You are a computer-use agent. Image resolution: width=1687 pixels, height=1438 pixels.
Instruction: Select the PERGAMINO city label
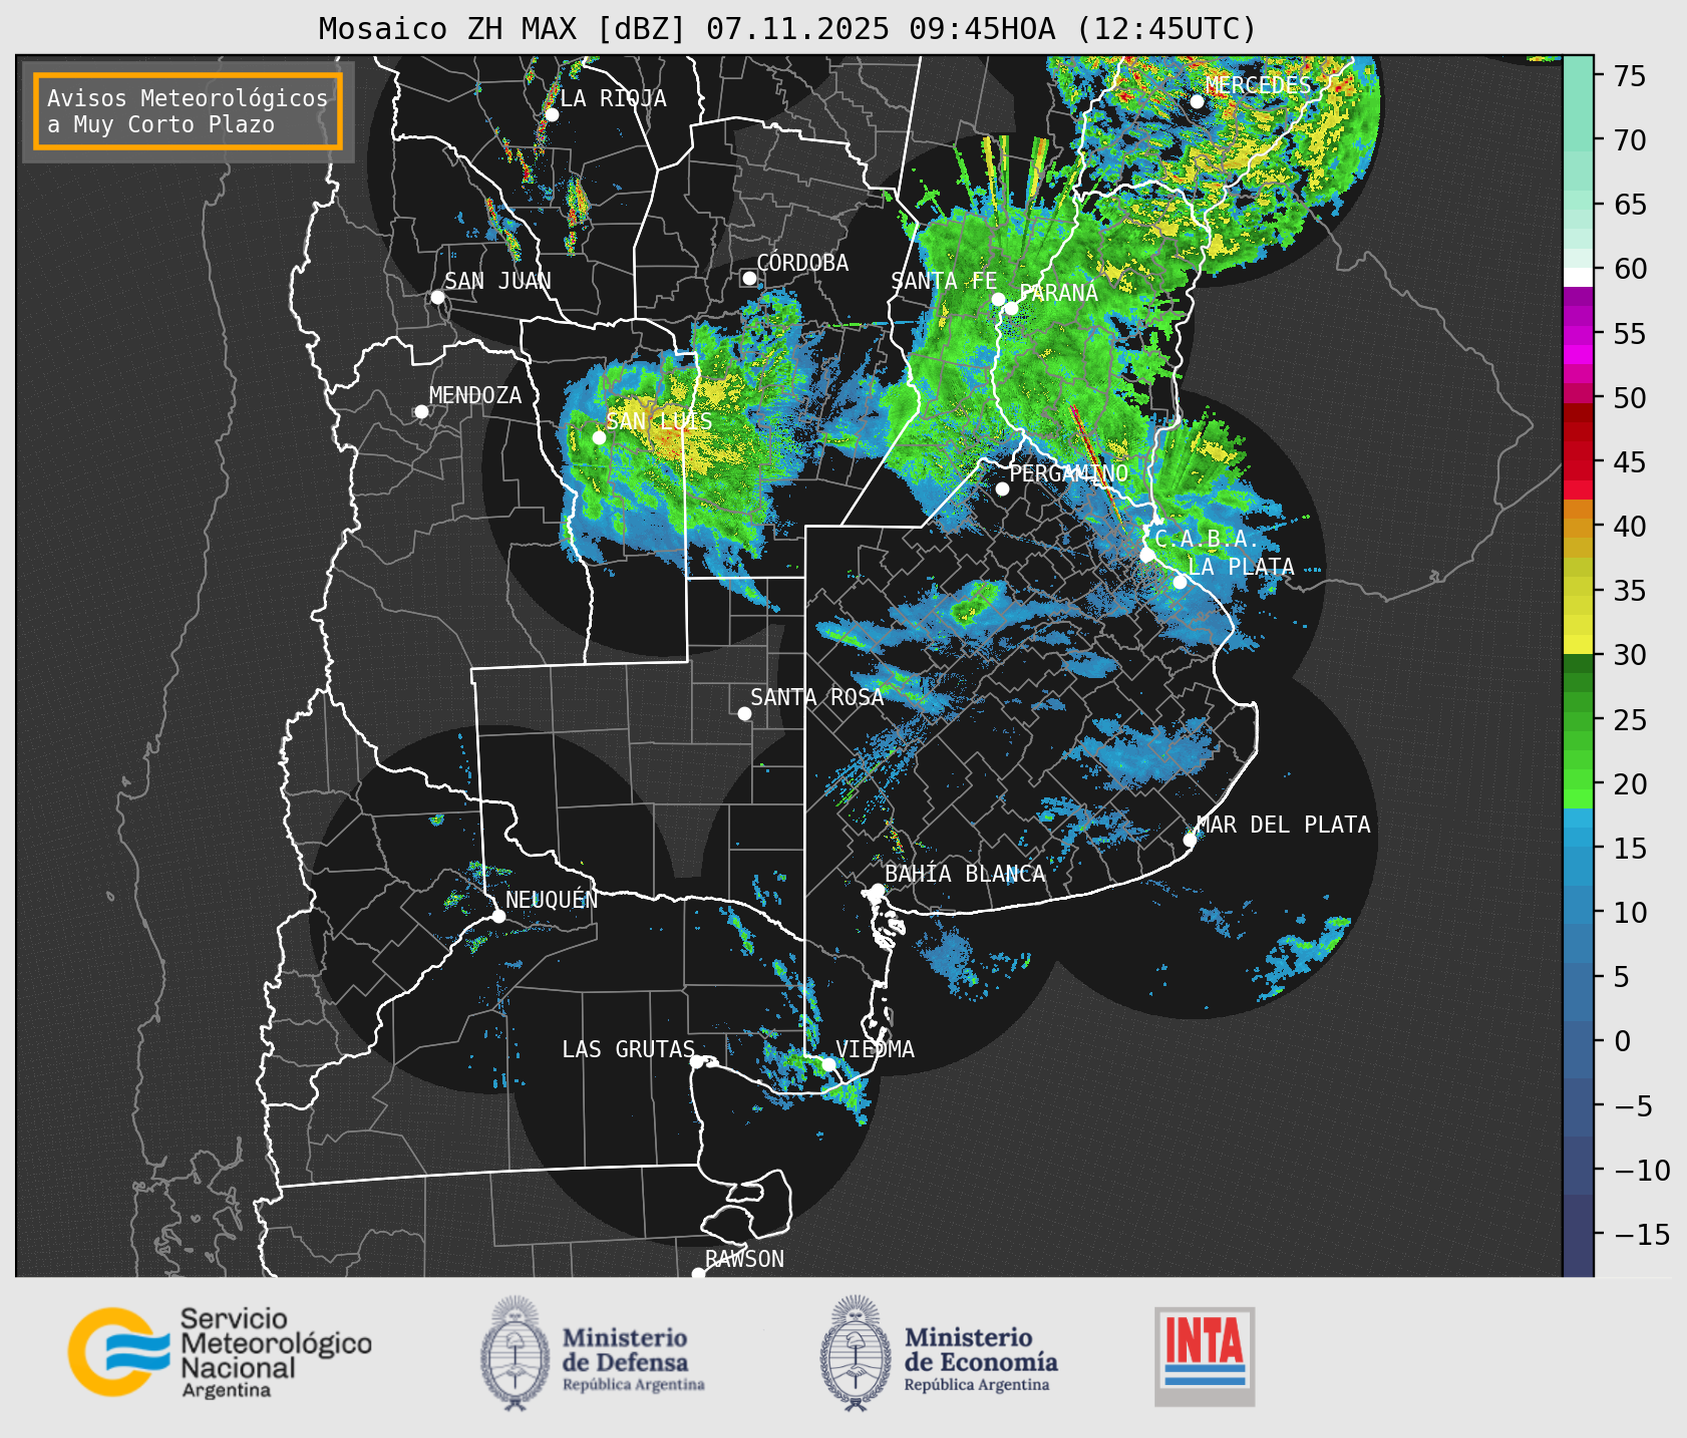click(x=1069, y=473)
